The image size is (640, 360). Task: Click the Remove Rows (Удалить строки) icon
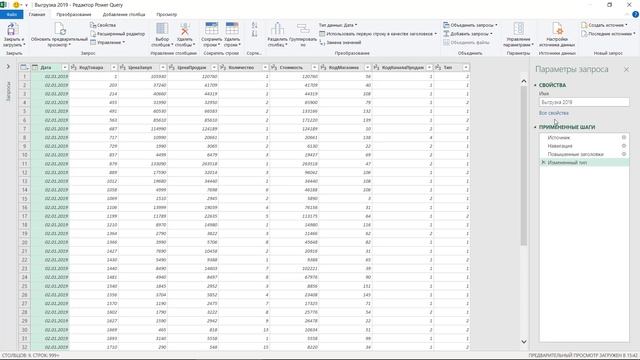[x=232, y=29]
